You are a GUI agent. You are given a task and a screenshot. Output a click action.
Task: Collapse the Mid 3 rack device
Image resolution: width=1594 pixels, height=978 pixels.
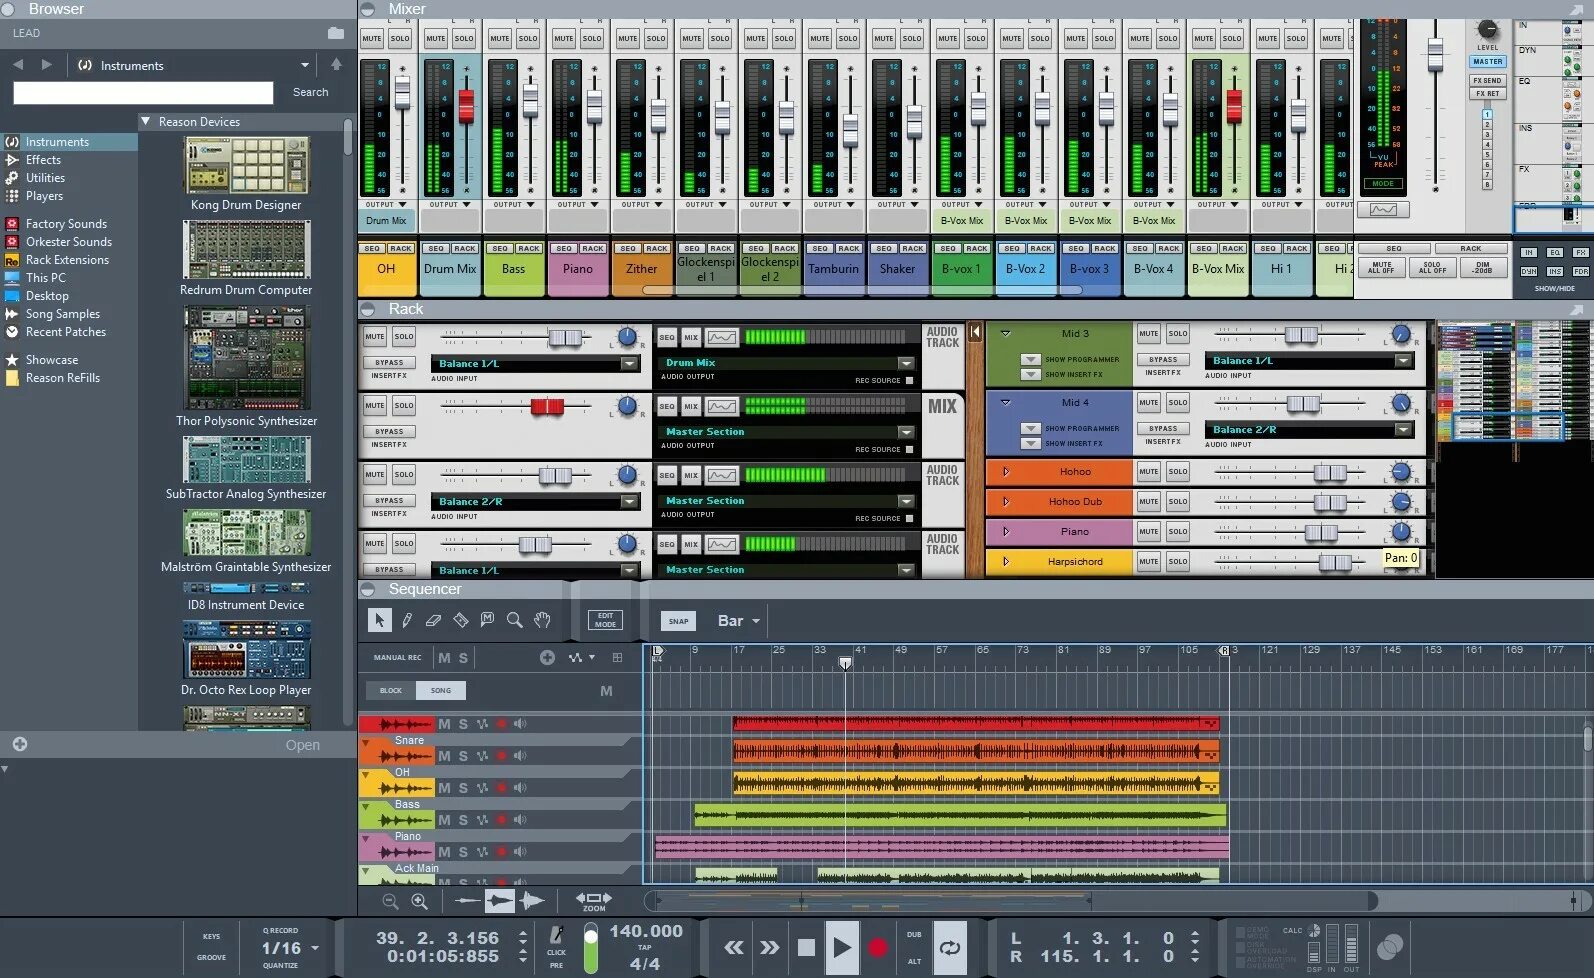[x=1006, y=334]
